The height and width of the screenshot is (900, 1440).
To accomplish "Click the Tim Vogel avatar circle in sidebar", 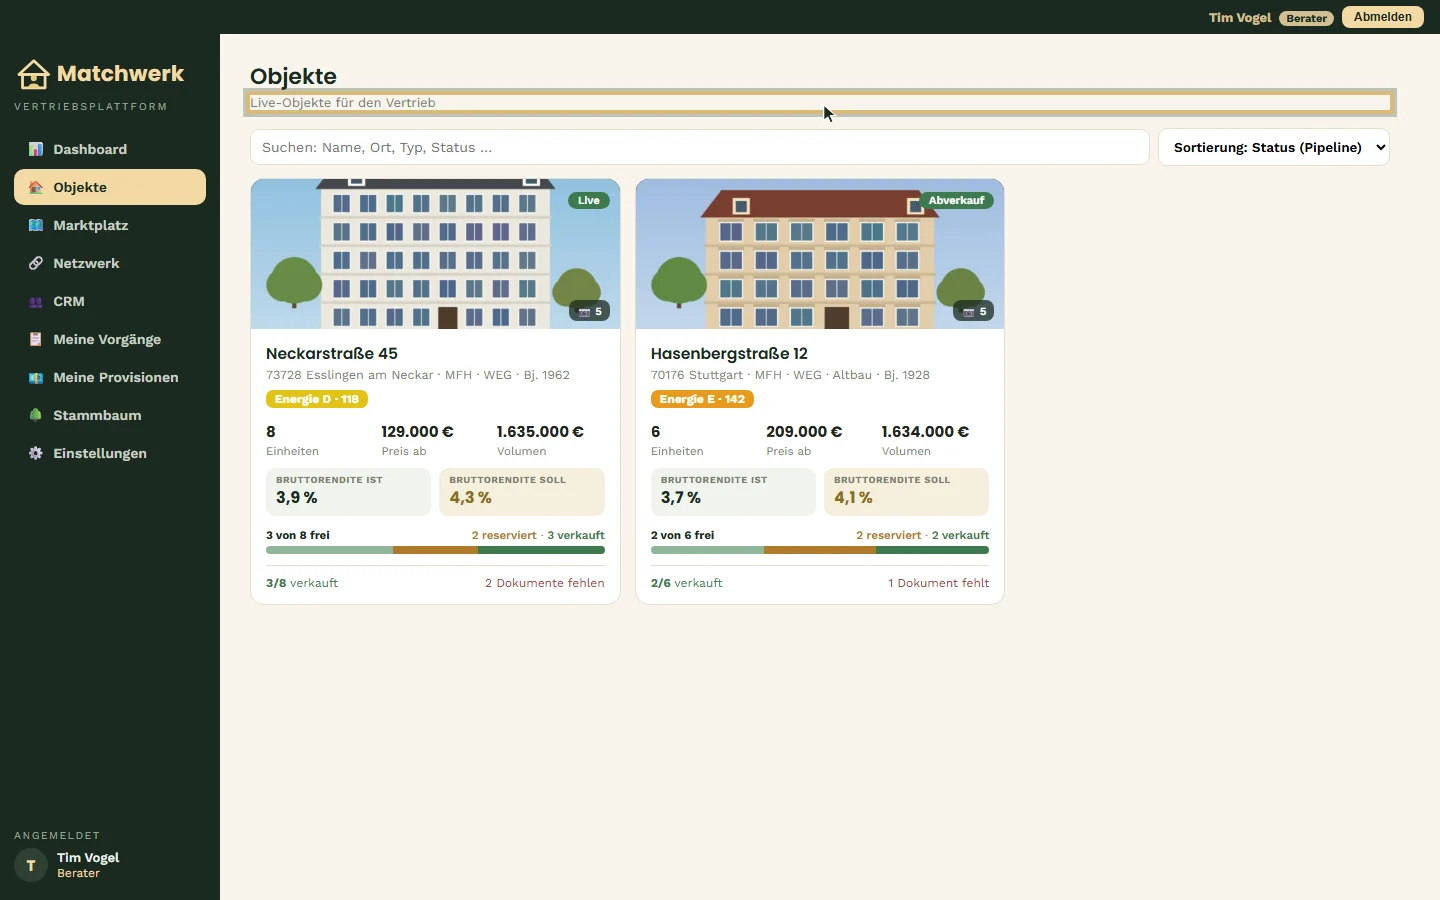I will [x=31, y=865].
